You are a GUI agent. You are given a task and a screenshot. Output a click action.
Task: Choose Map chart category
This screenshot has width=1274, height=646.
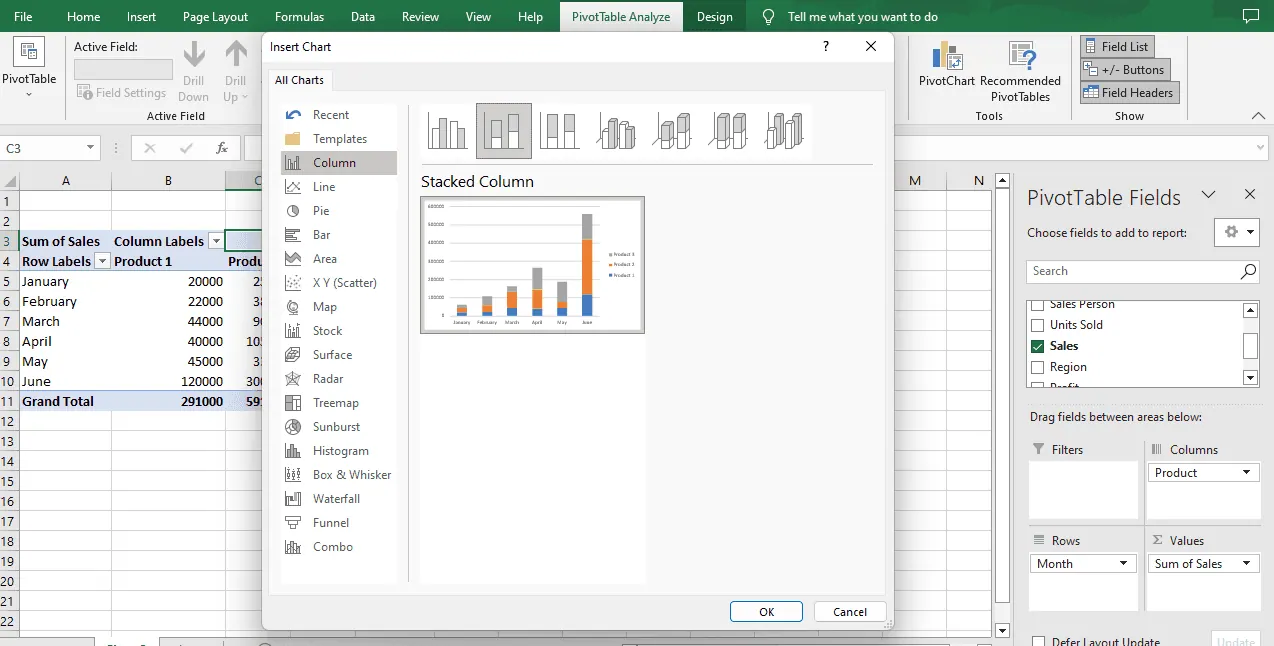pyautogui.click(x=339, y=307)
